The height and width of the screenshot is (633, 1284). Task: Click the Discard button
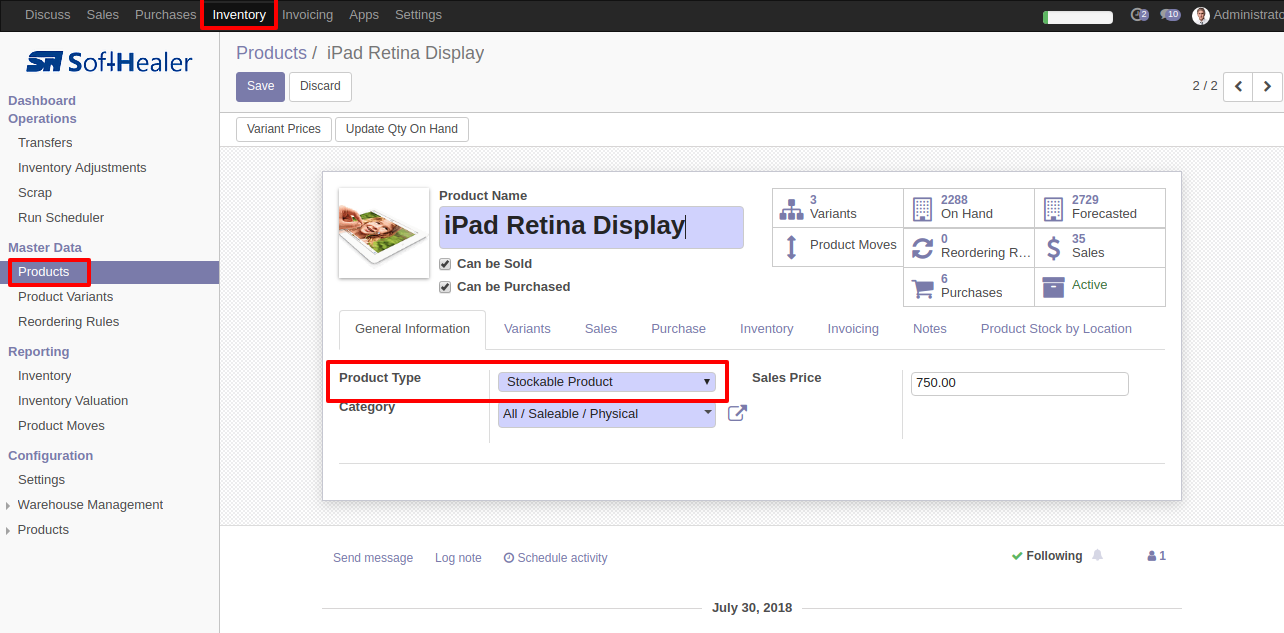click(x=320, y=86)
